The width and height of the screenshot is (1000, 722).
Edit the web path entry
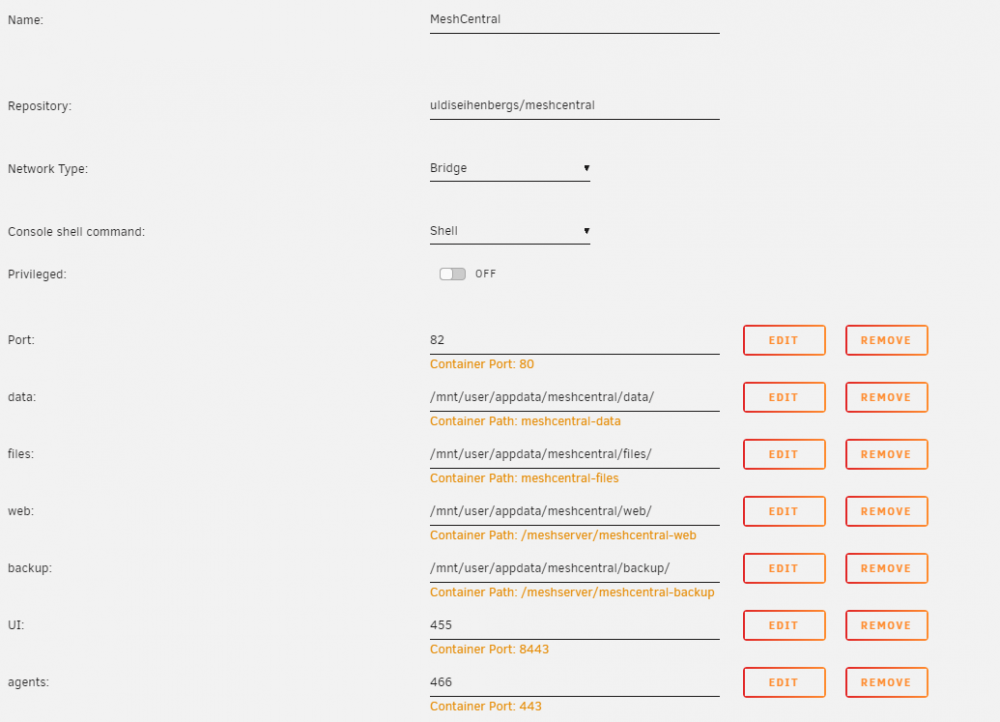tap(784, 512)
